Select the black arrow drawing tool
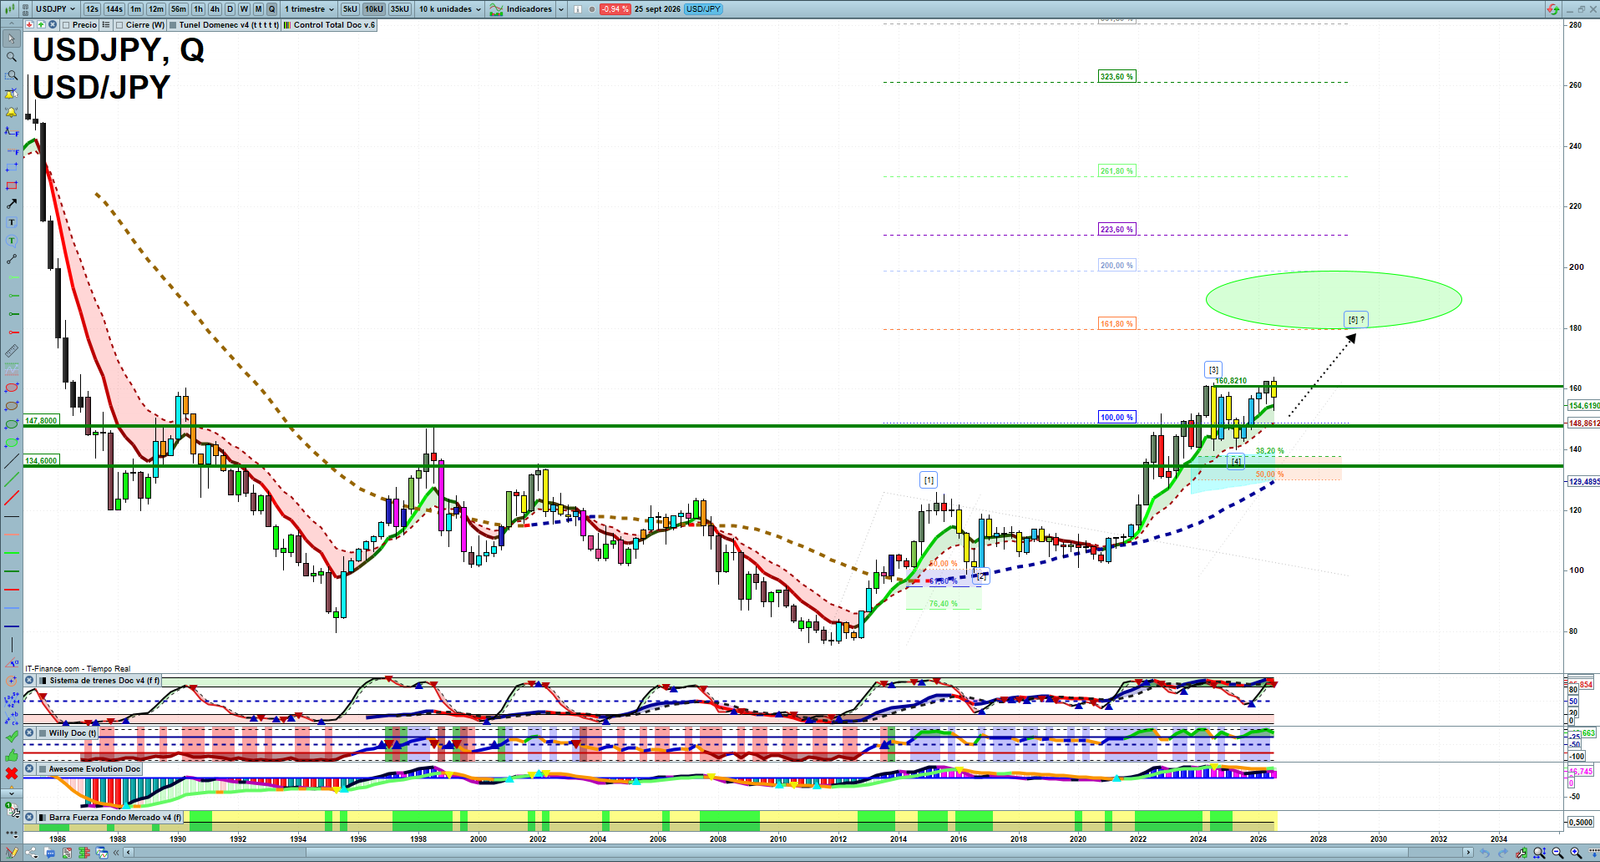This screenshot has height=862, width=1600. coord(12,204)
